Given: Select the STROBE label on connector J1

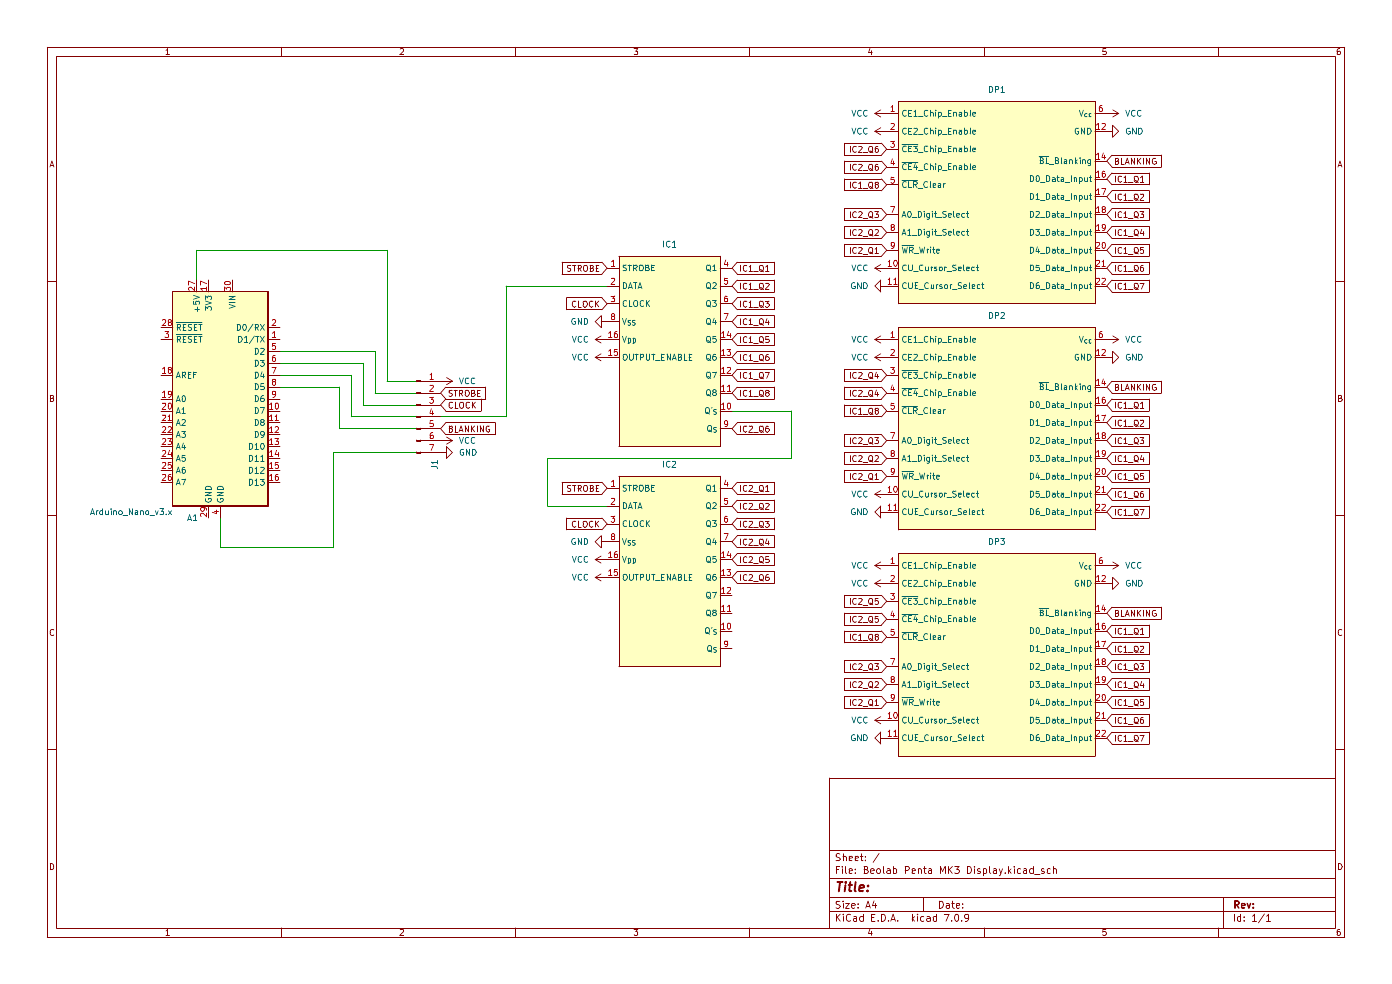Looking at the screenshot, I should pyautogui.click(x=464, y=394).
